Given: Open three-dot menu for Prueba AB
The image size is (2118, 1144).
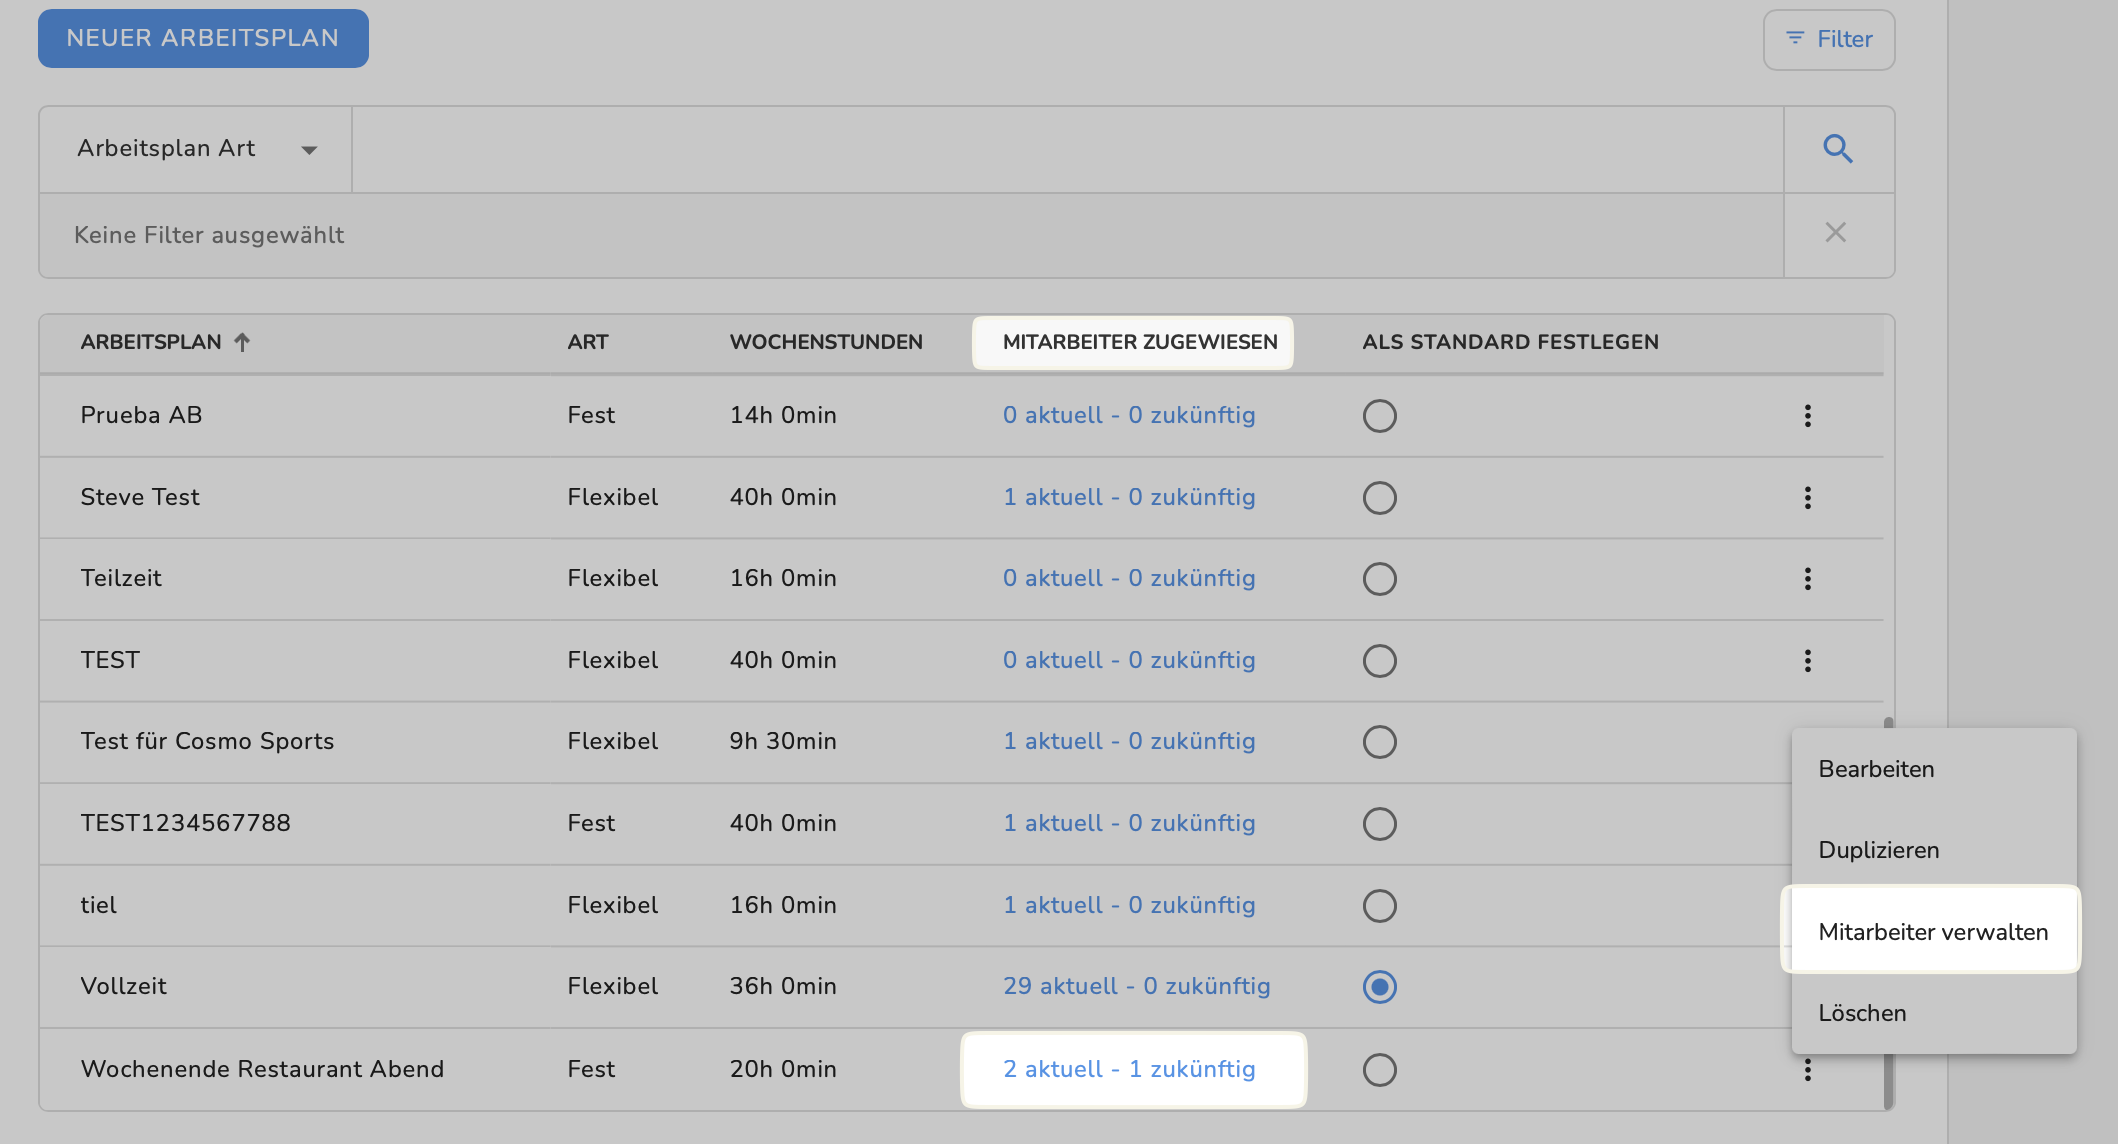Looking at the screenshot, I should [x=1807, y=416].
